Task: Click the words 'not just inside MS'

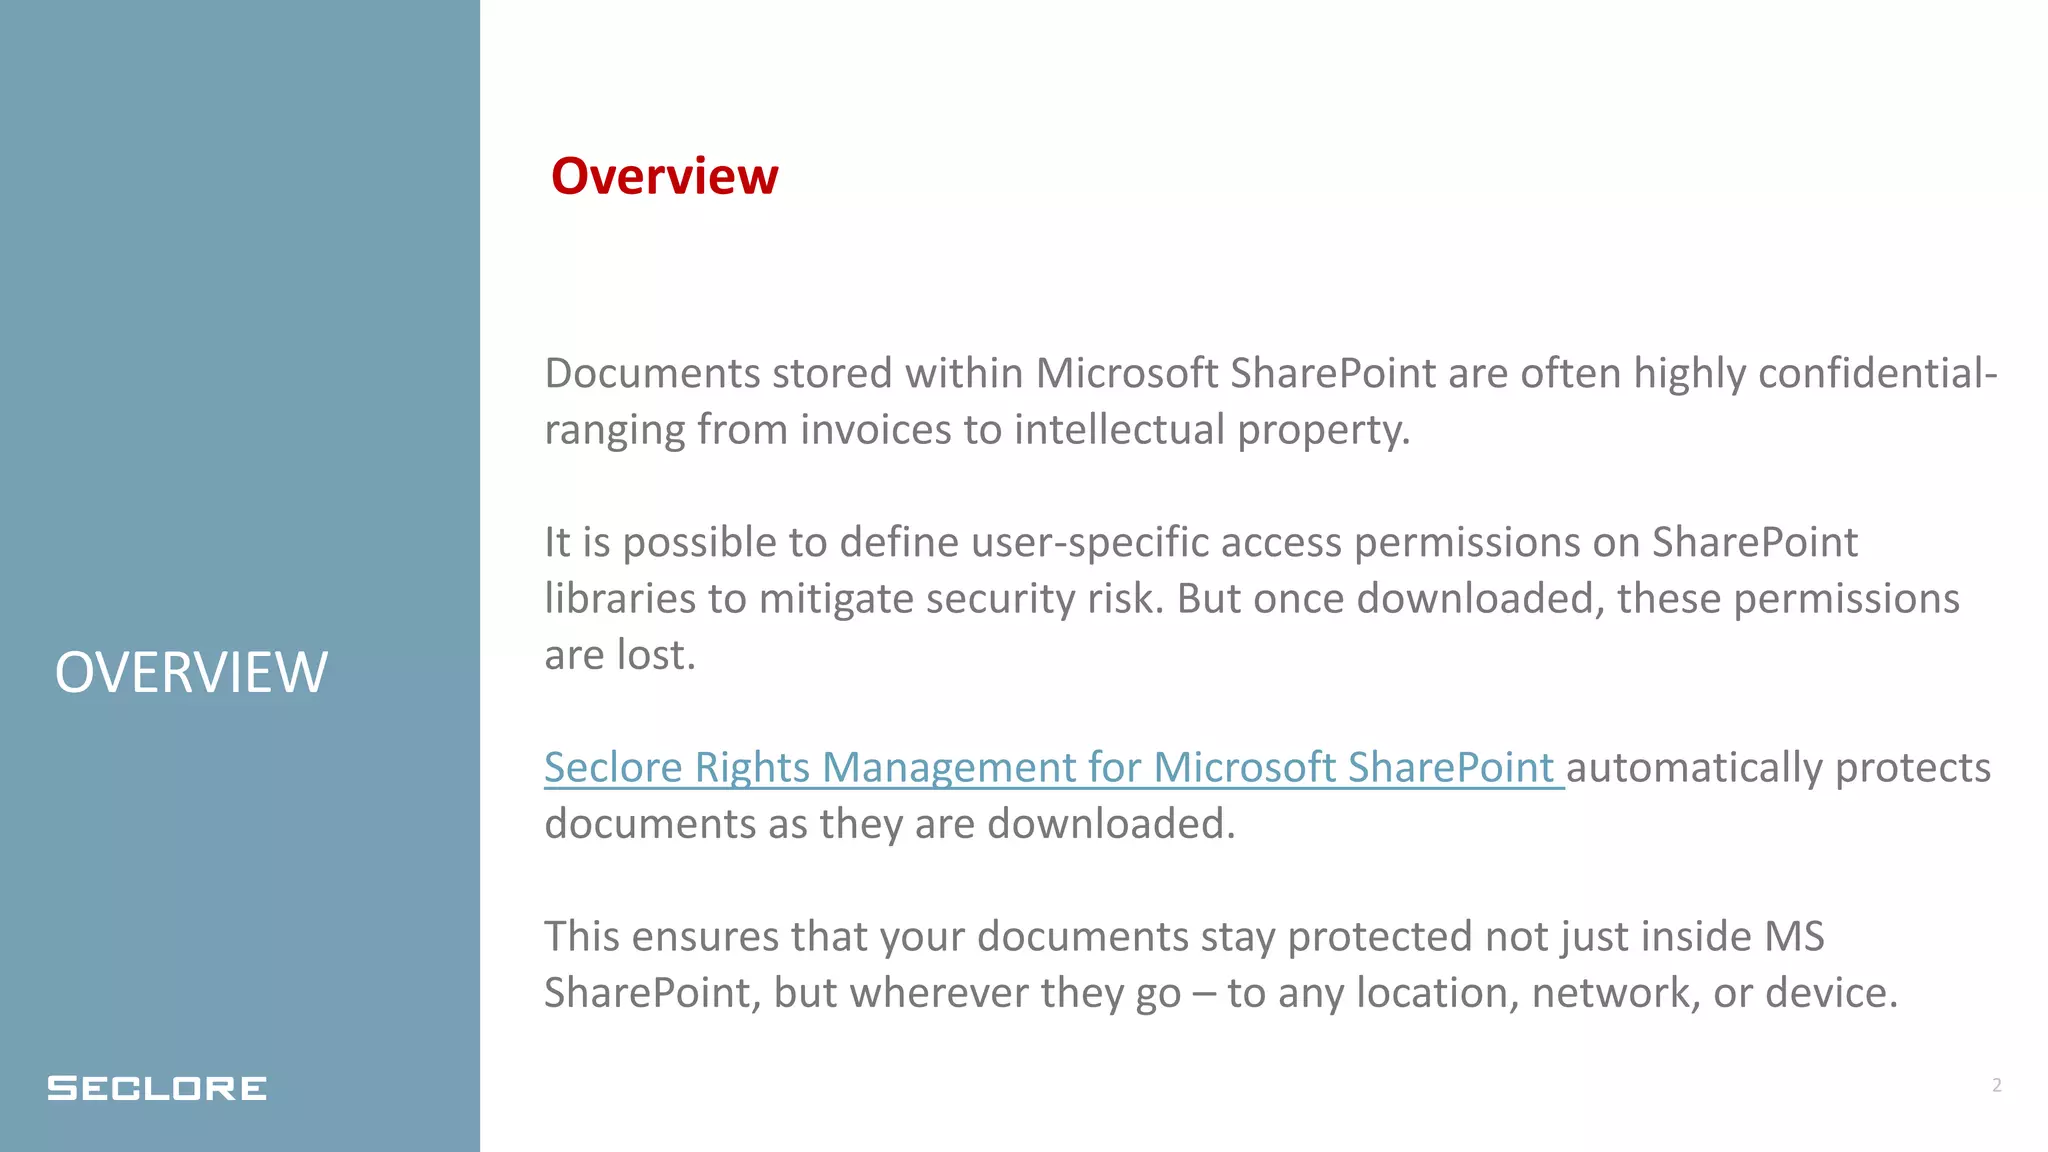Action: pyautogui.click(x=1655, y=937)
